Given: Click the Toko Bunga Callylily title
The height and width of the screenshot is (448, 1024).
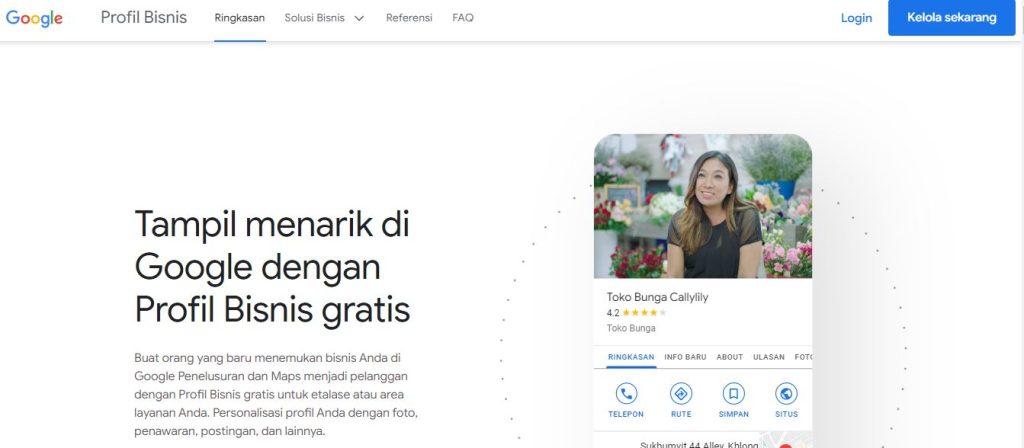Looking at the screenshot, I should [657, 297].
